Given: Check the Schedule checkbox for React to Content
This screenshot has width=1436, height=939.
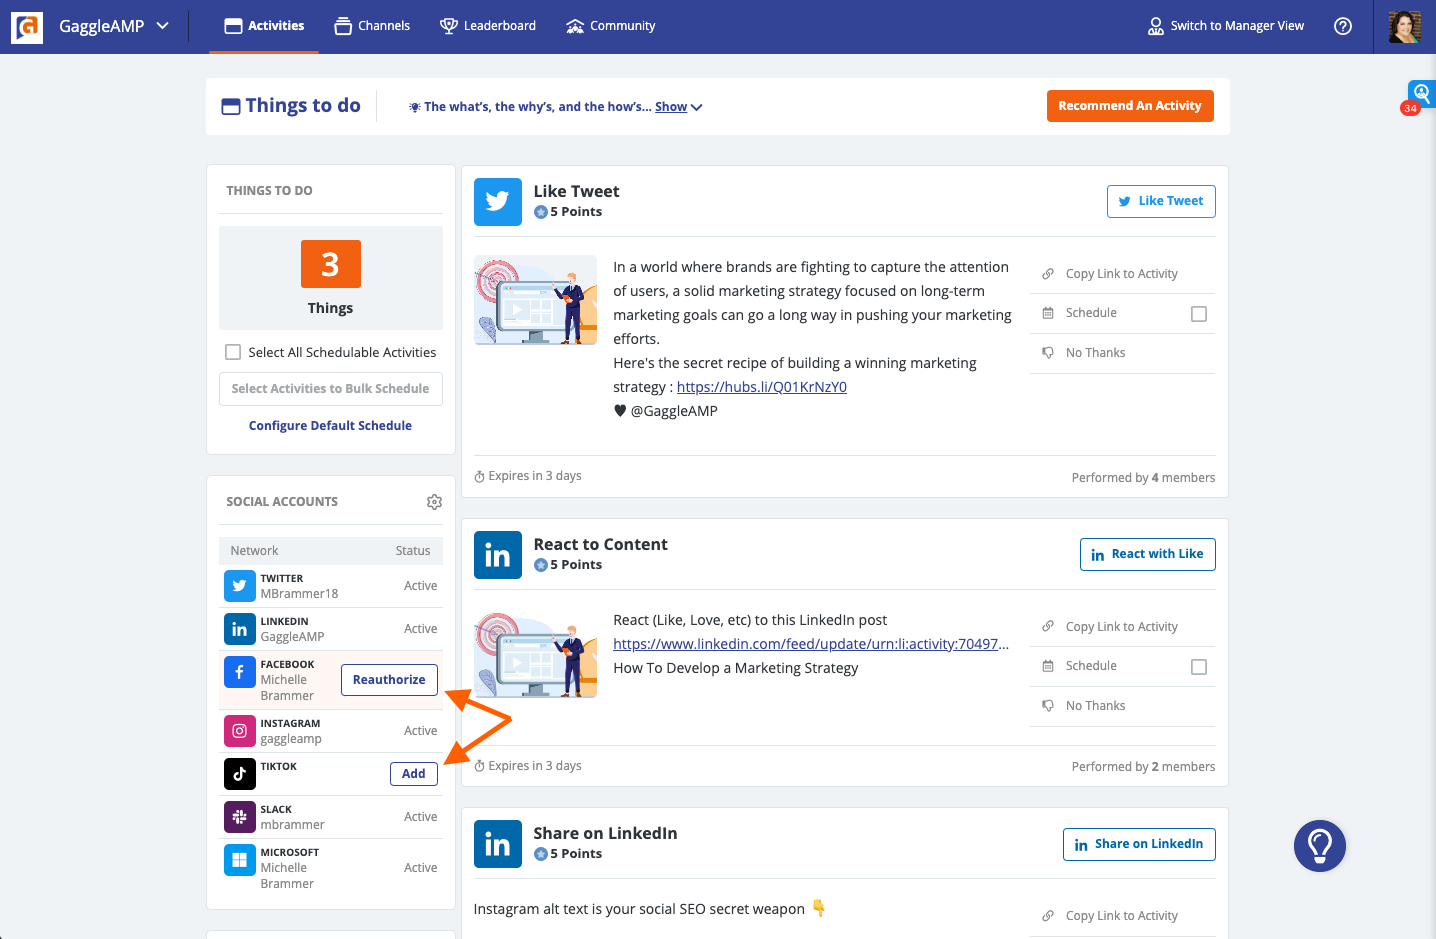Looking at the screenshot, I should pyautogui.click(x=1199, y=667).
